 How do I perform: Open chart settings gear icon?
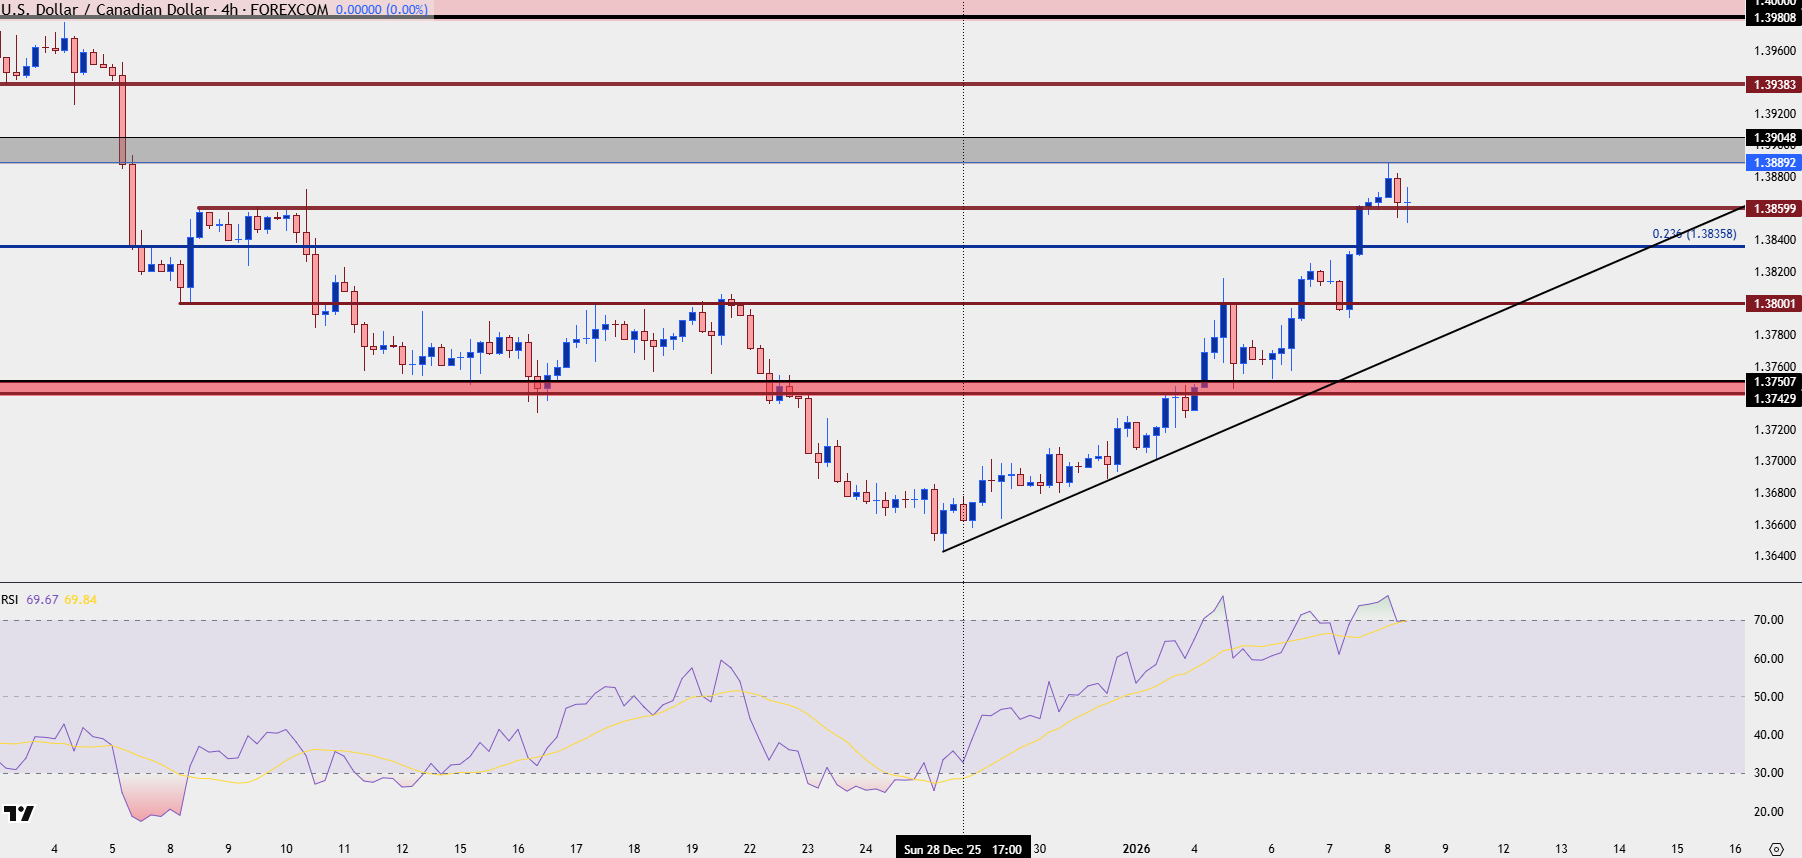coord(1776,849)
